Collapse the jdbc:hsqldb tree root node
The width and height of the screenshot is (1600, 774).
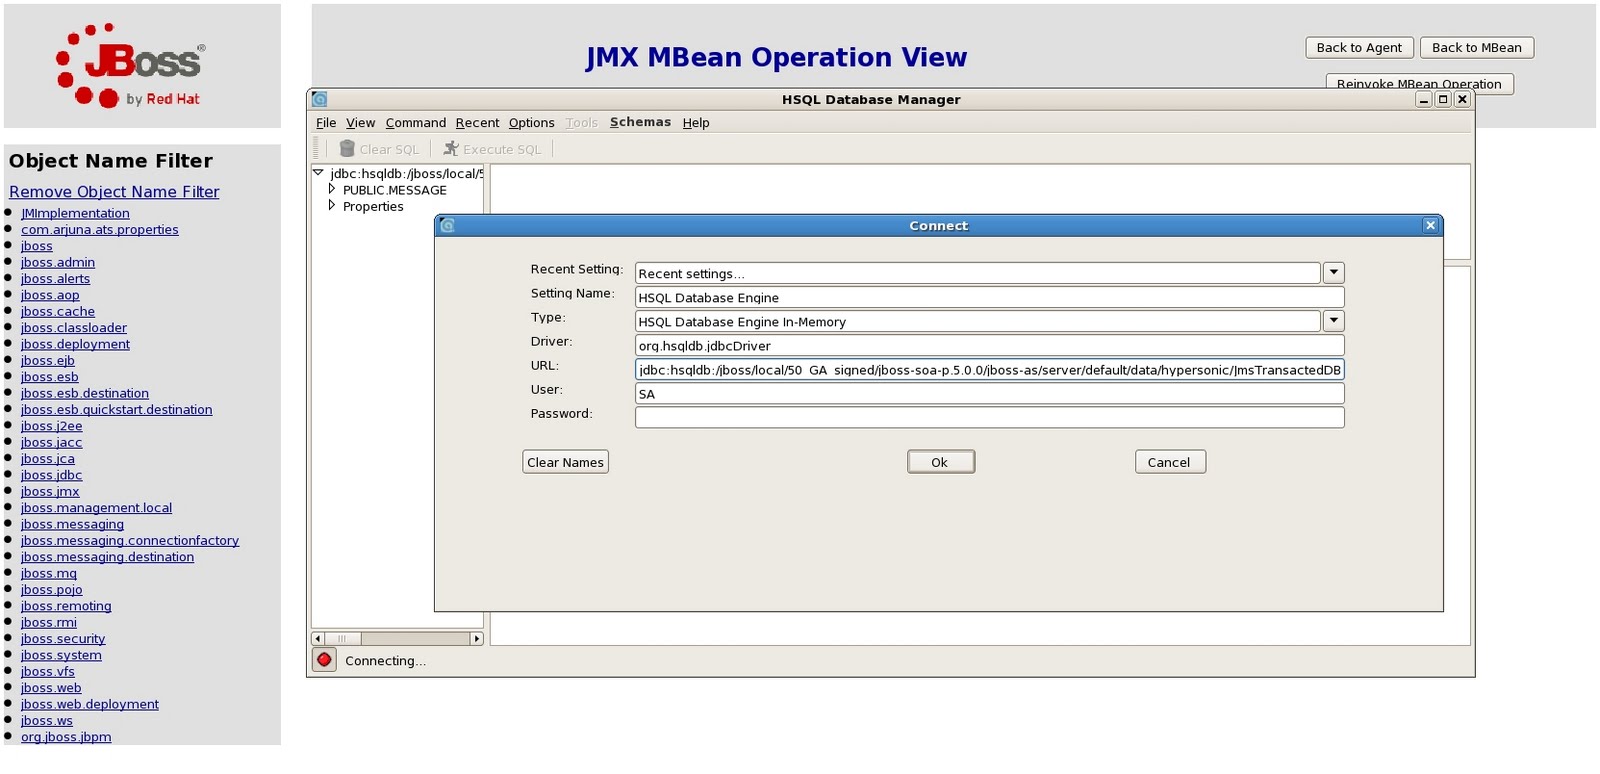coord(318,173)
